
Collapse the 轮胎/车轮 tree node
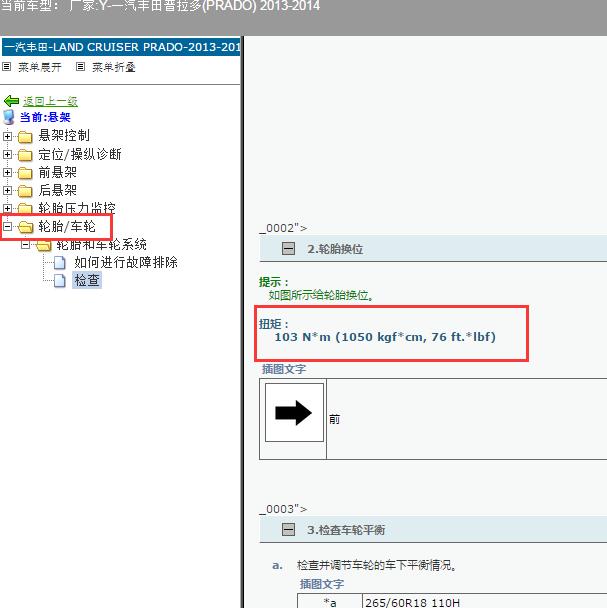[x=7, y=226]
